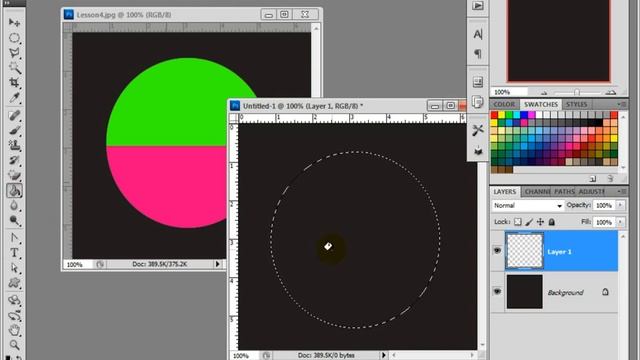This screenshot has width=640, height=360.
Task: Switch to the Channels tab
Action: coord(538,191)
